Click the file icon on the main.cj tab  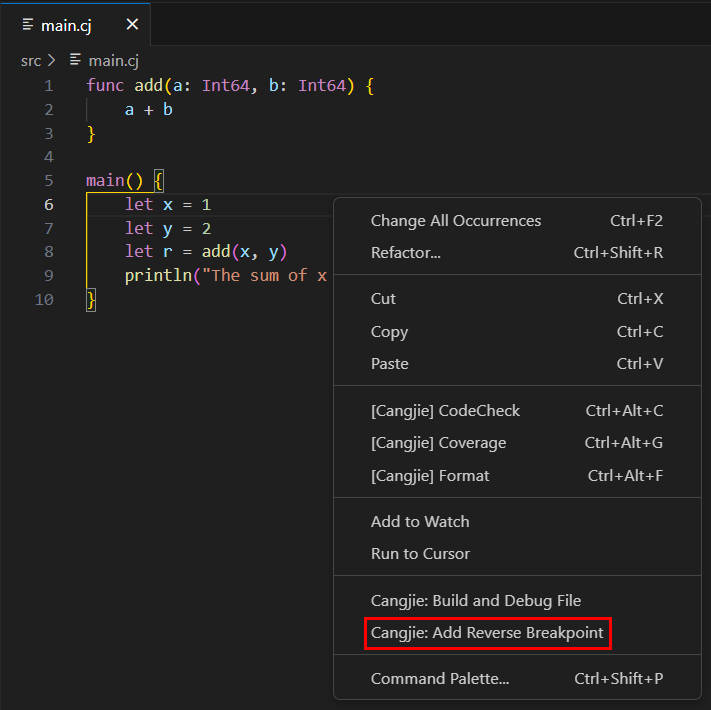28,24
